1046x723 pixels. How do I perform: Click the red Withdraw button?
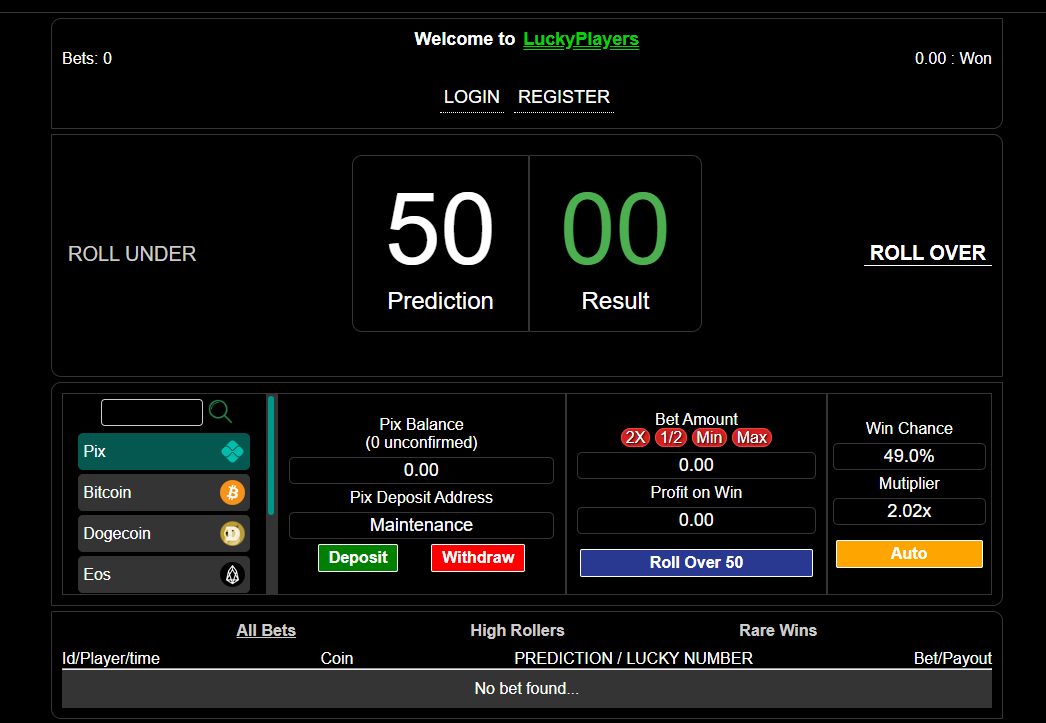tap(478, 558)
